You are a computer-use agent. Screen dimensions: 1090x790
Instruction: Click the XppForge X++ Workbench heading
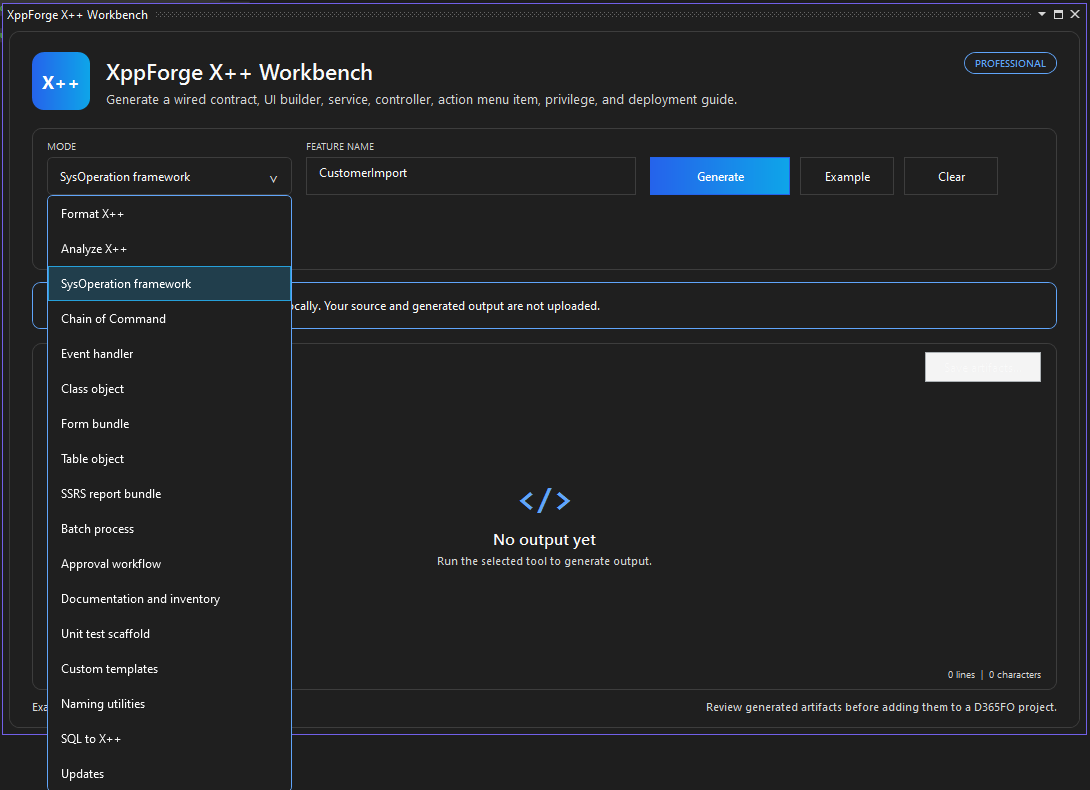(x=239, y=72)
